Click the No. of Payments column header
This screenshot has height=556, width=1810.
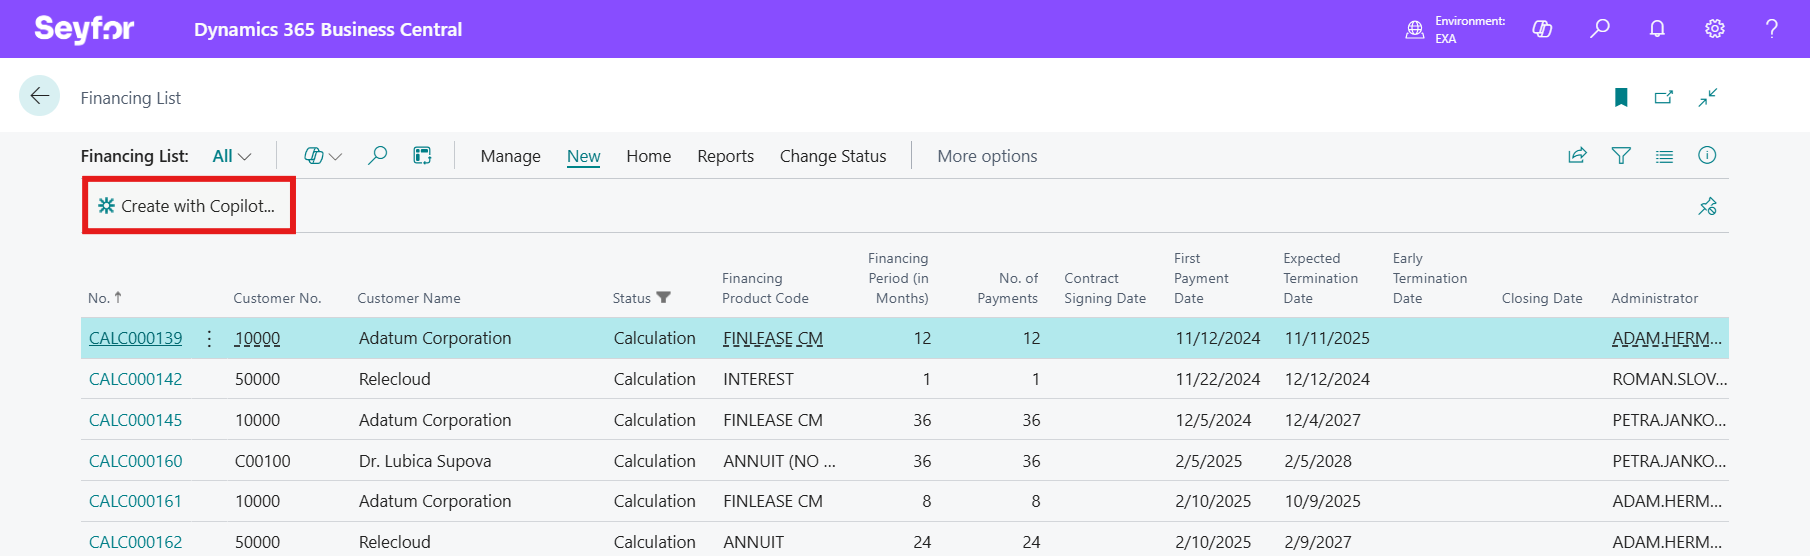tap(1008, 288)
